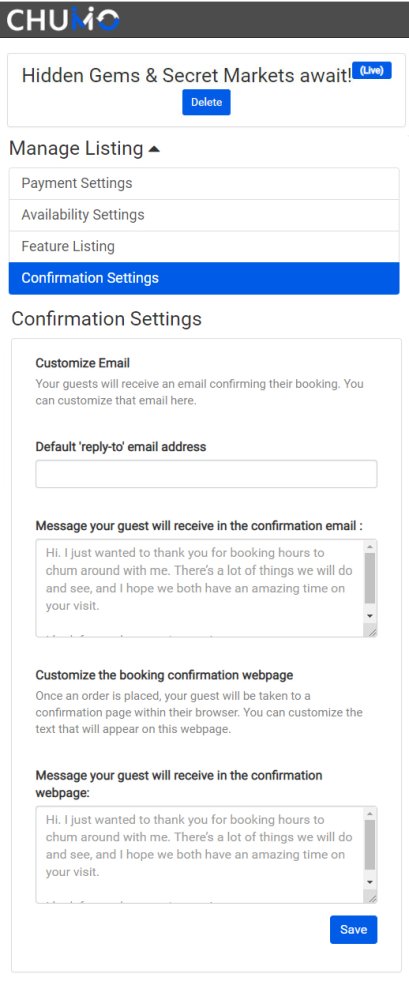Select Confirmation Settings menu item

(x=204, y=278)
